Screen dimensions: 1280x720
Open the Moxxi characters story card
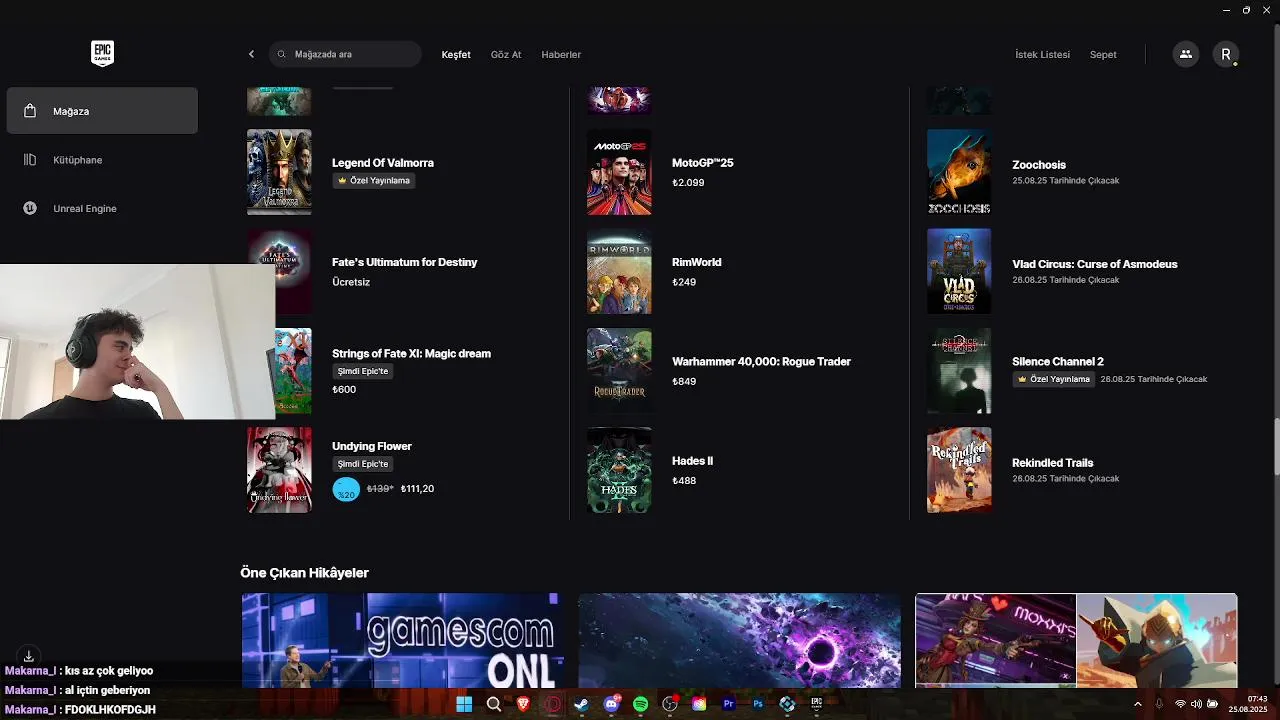point(1076,641)
